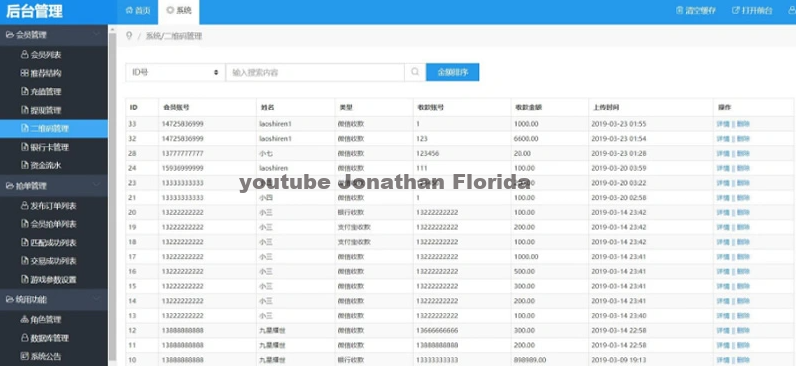Viewport: 796px width, 366px height.
Task: Click the 会员账号 column header
Action: (x=176, y=108)
